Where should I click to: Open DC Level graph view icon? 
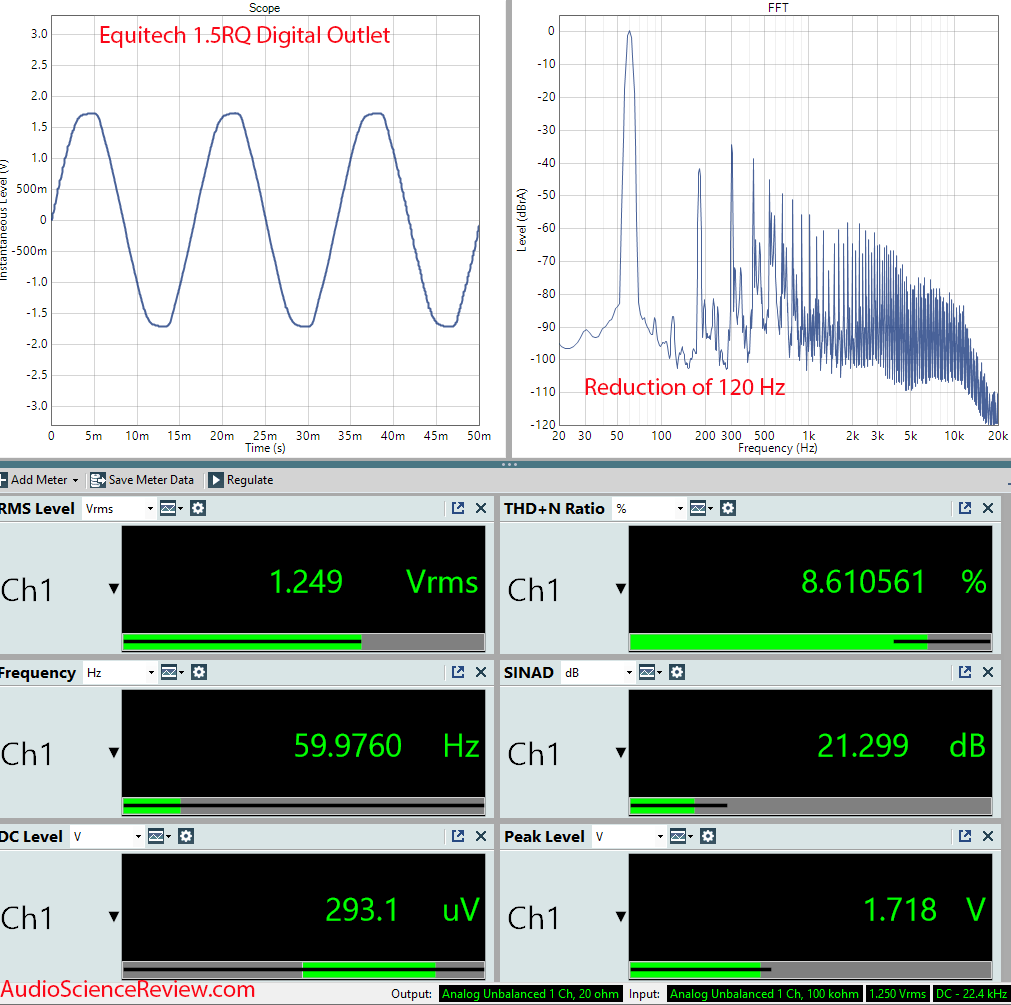pos(159,837)
